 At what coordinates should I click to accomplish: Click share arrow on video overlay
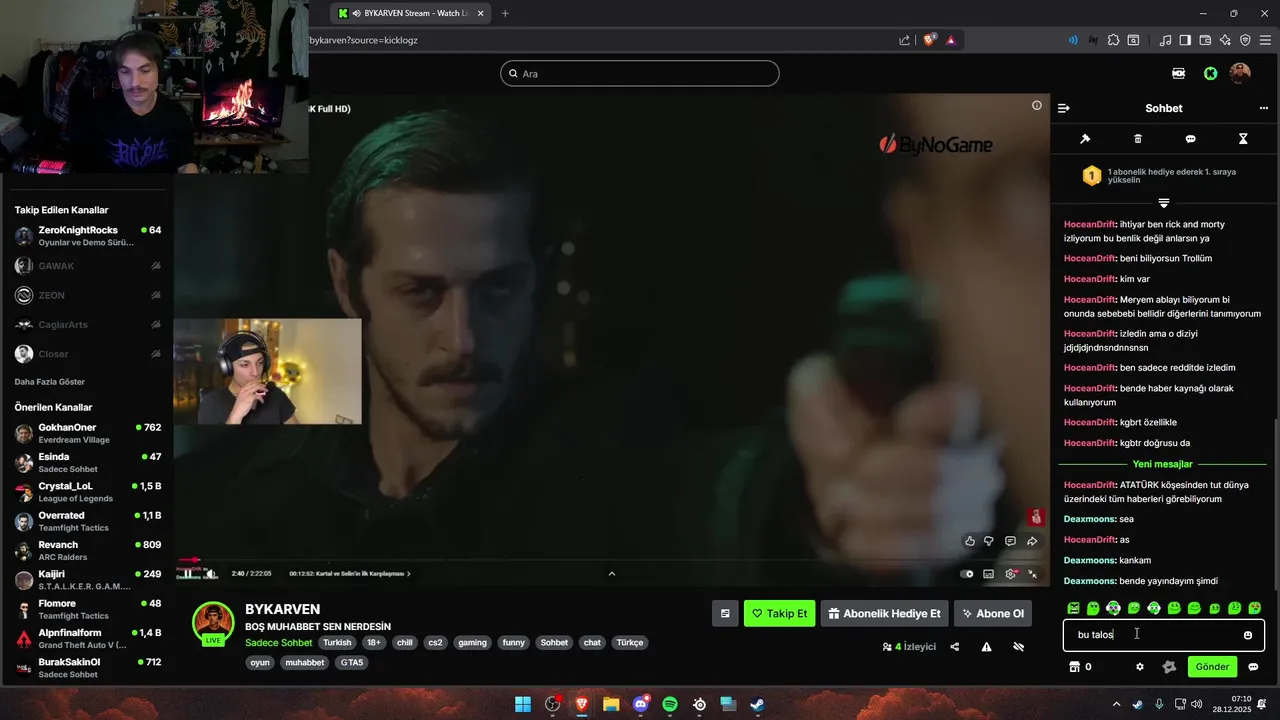1032,541
